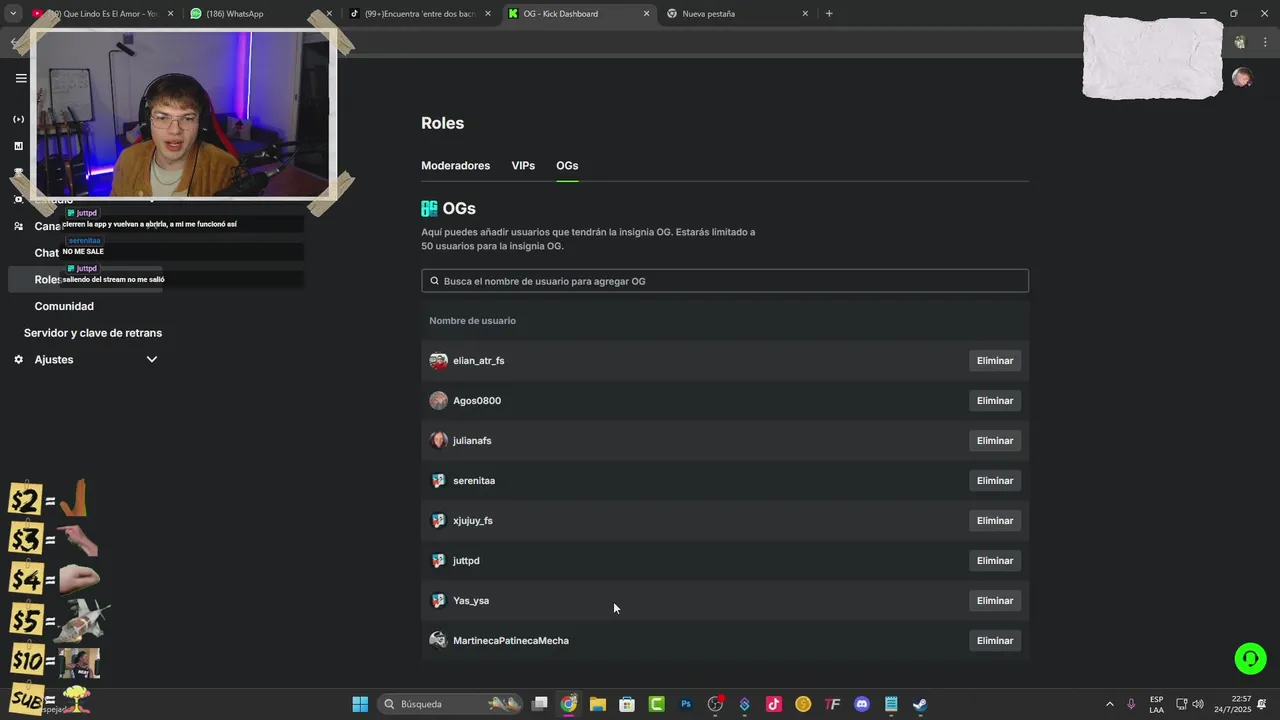Switch to the VIPs tab
Screen dimensions: 1280x720
tap(523, 166)
